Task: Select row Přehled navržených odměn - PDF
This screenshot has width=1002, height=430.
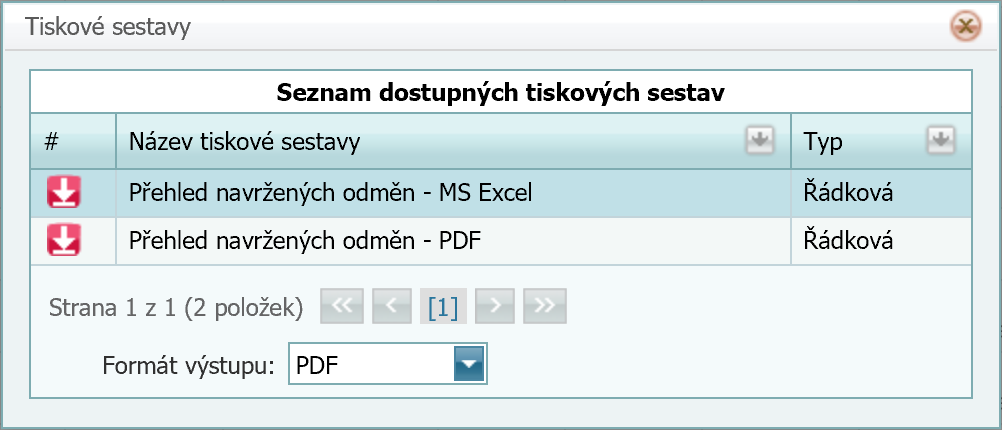Action: click(x=501, y=241)
